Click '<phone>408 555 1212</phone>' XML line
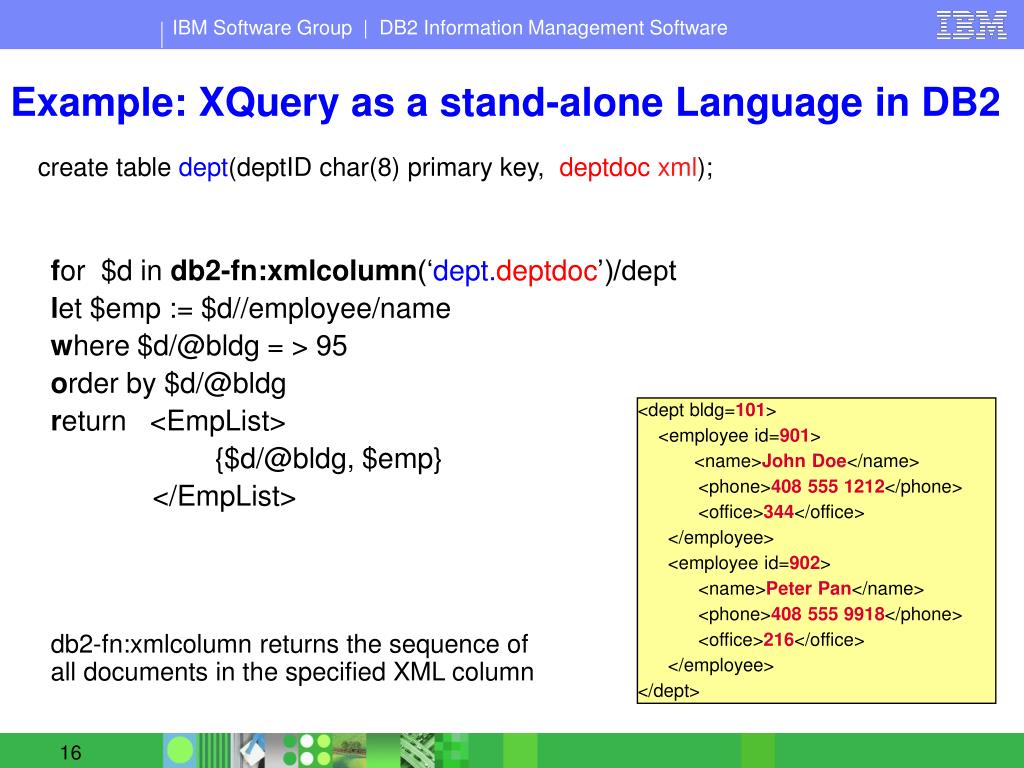Viewport: 1024px width, 768px height. (830, 487)
